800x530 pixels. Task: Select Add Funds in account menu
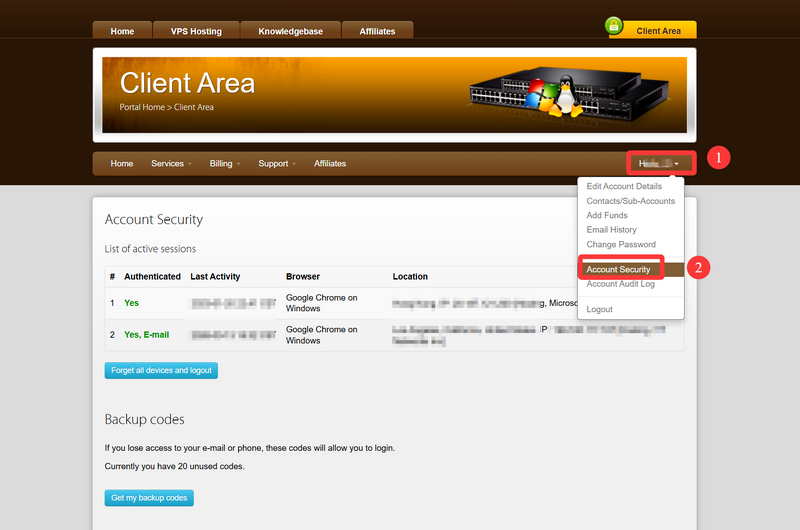607,216
